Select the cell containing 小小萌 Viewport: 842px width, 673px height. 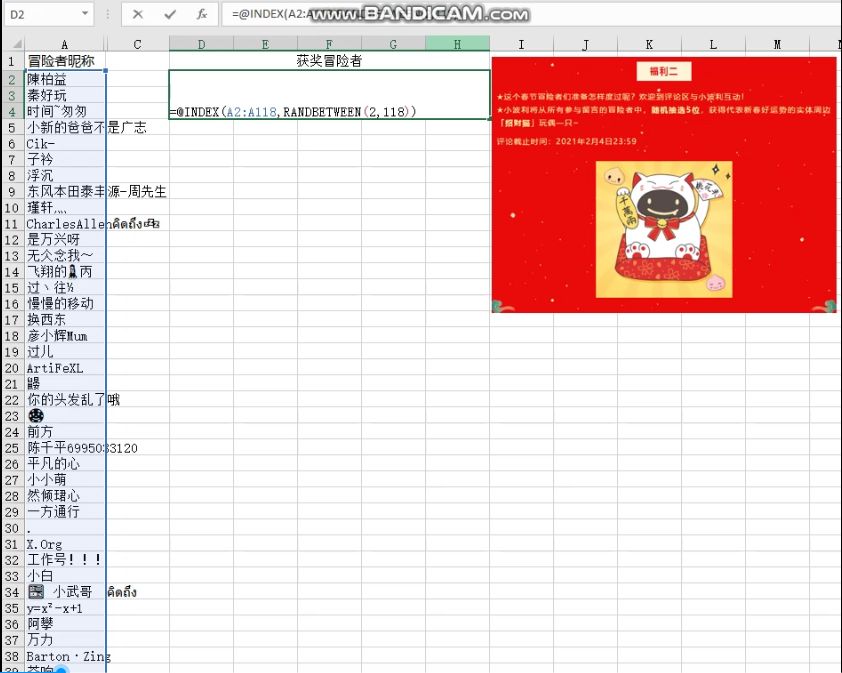[64, 480]
